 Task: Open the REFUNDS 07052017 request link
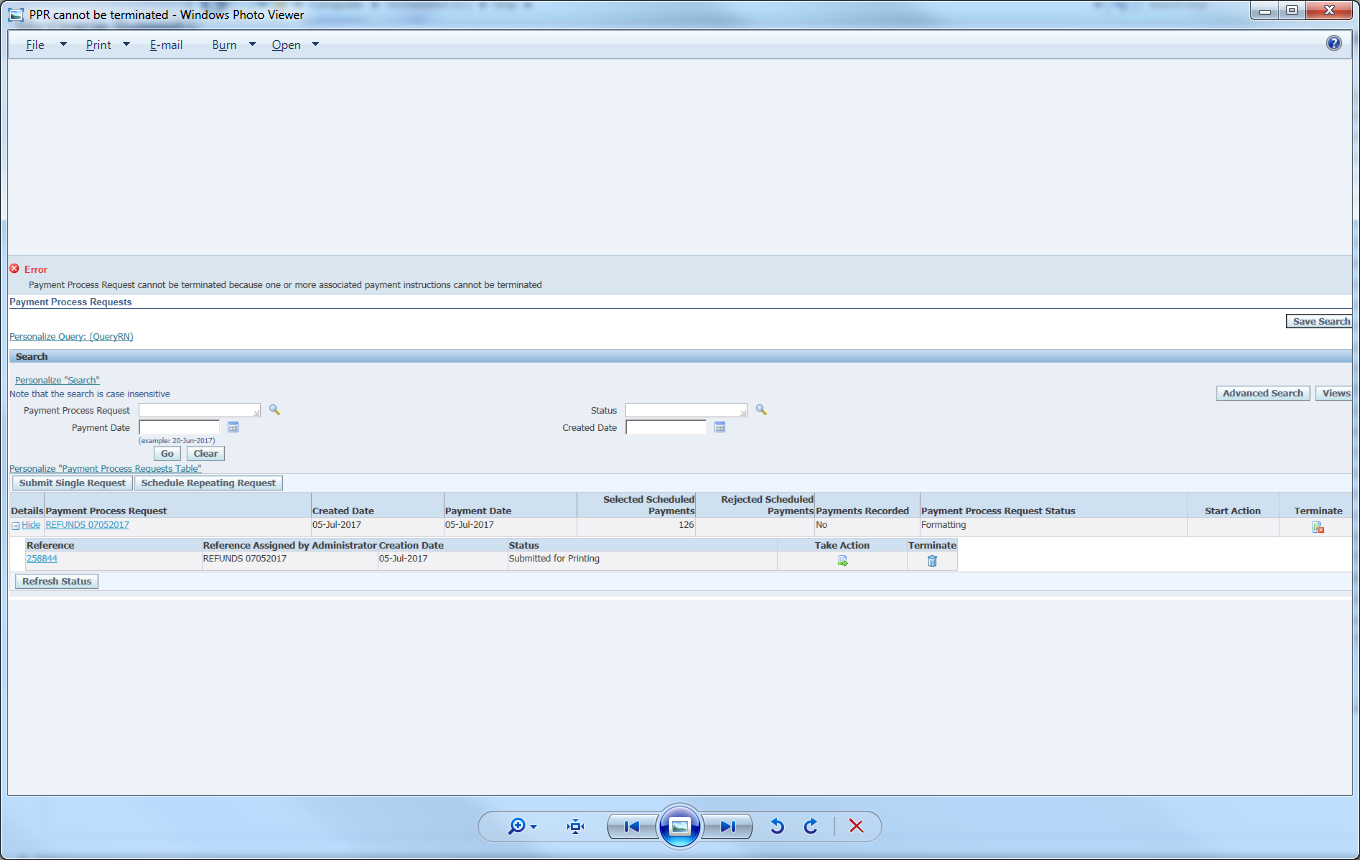click(87, 524)
